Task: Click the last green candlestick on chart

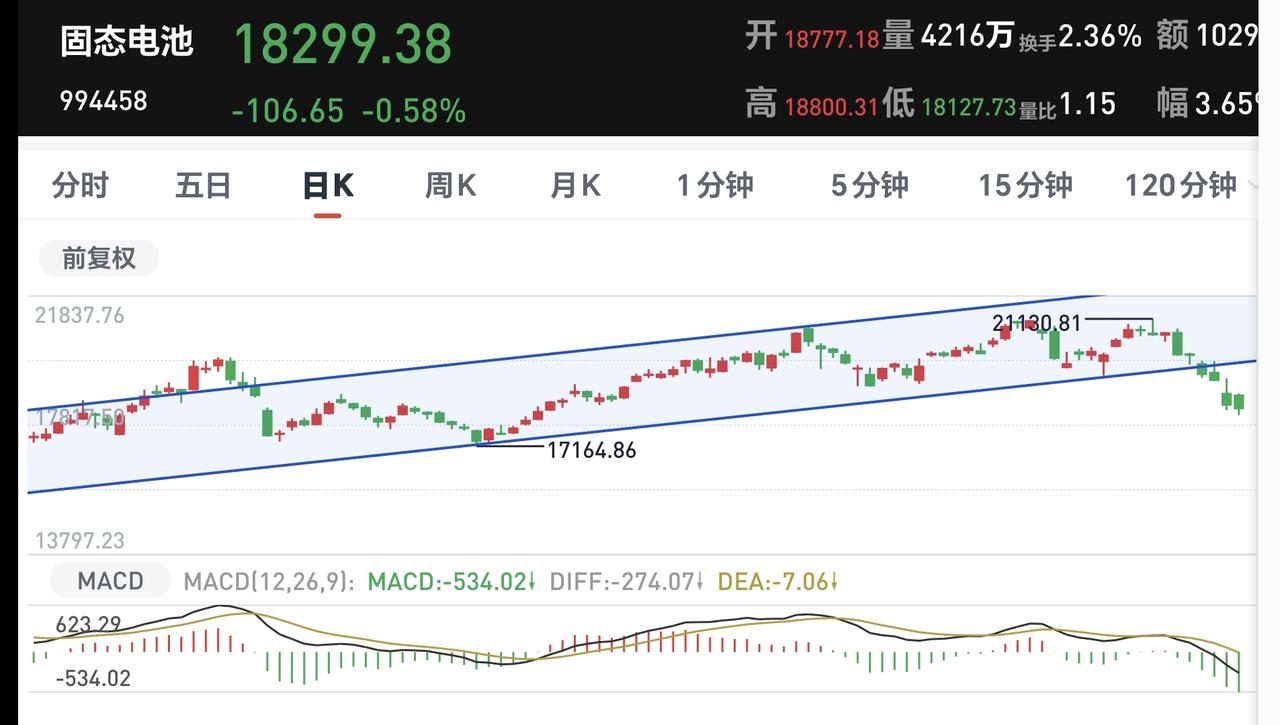Action: click(1240, 403)
